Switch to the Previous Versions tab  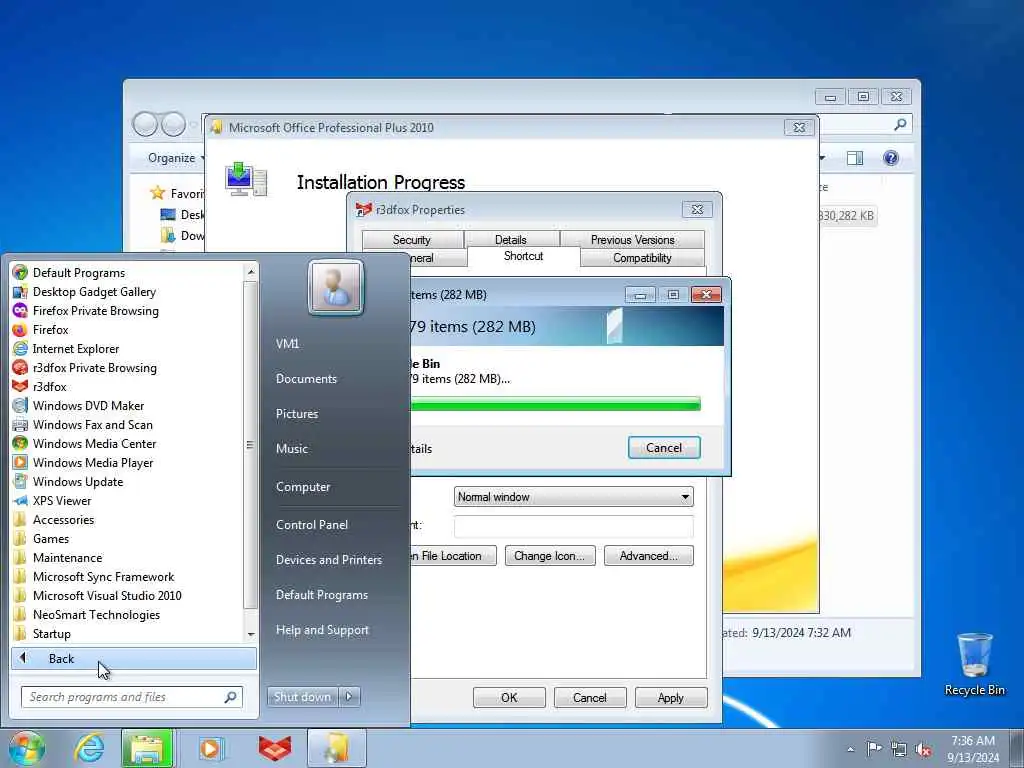[633, 240]
